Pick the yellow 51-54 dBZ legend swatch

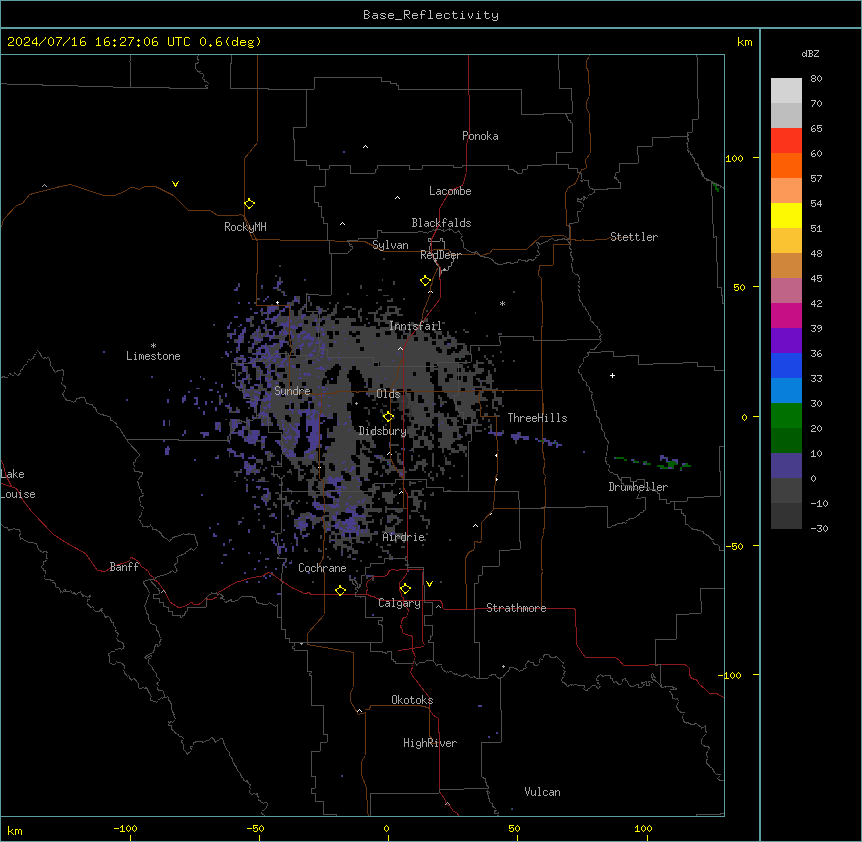[786, 215]
